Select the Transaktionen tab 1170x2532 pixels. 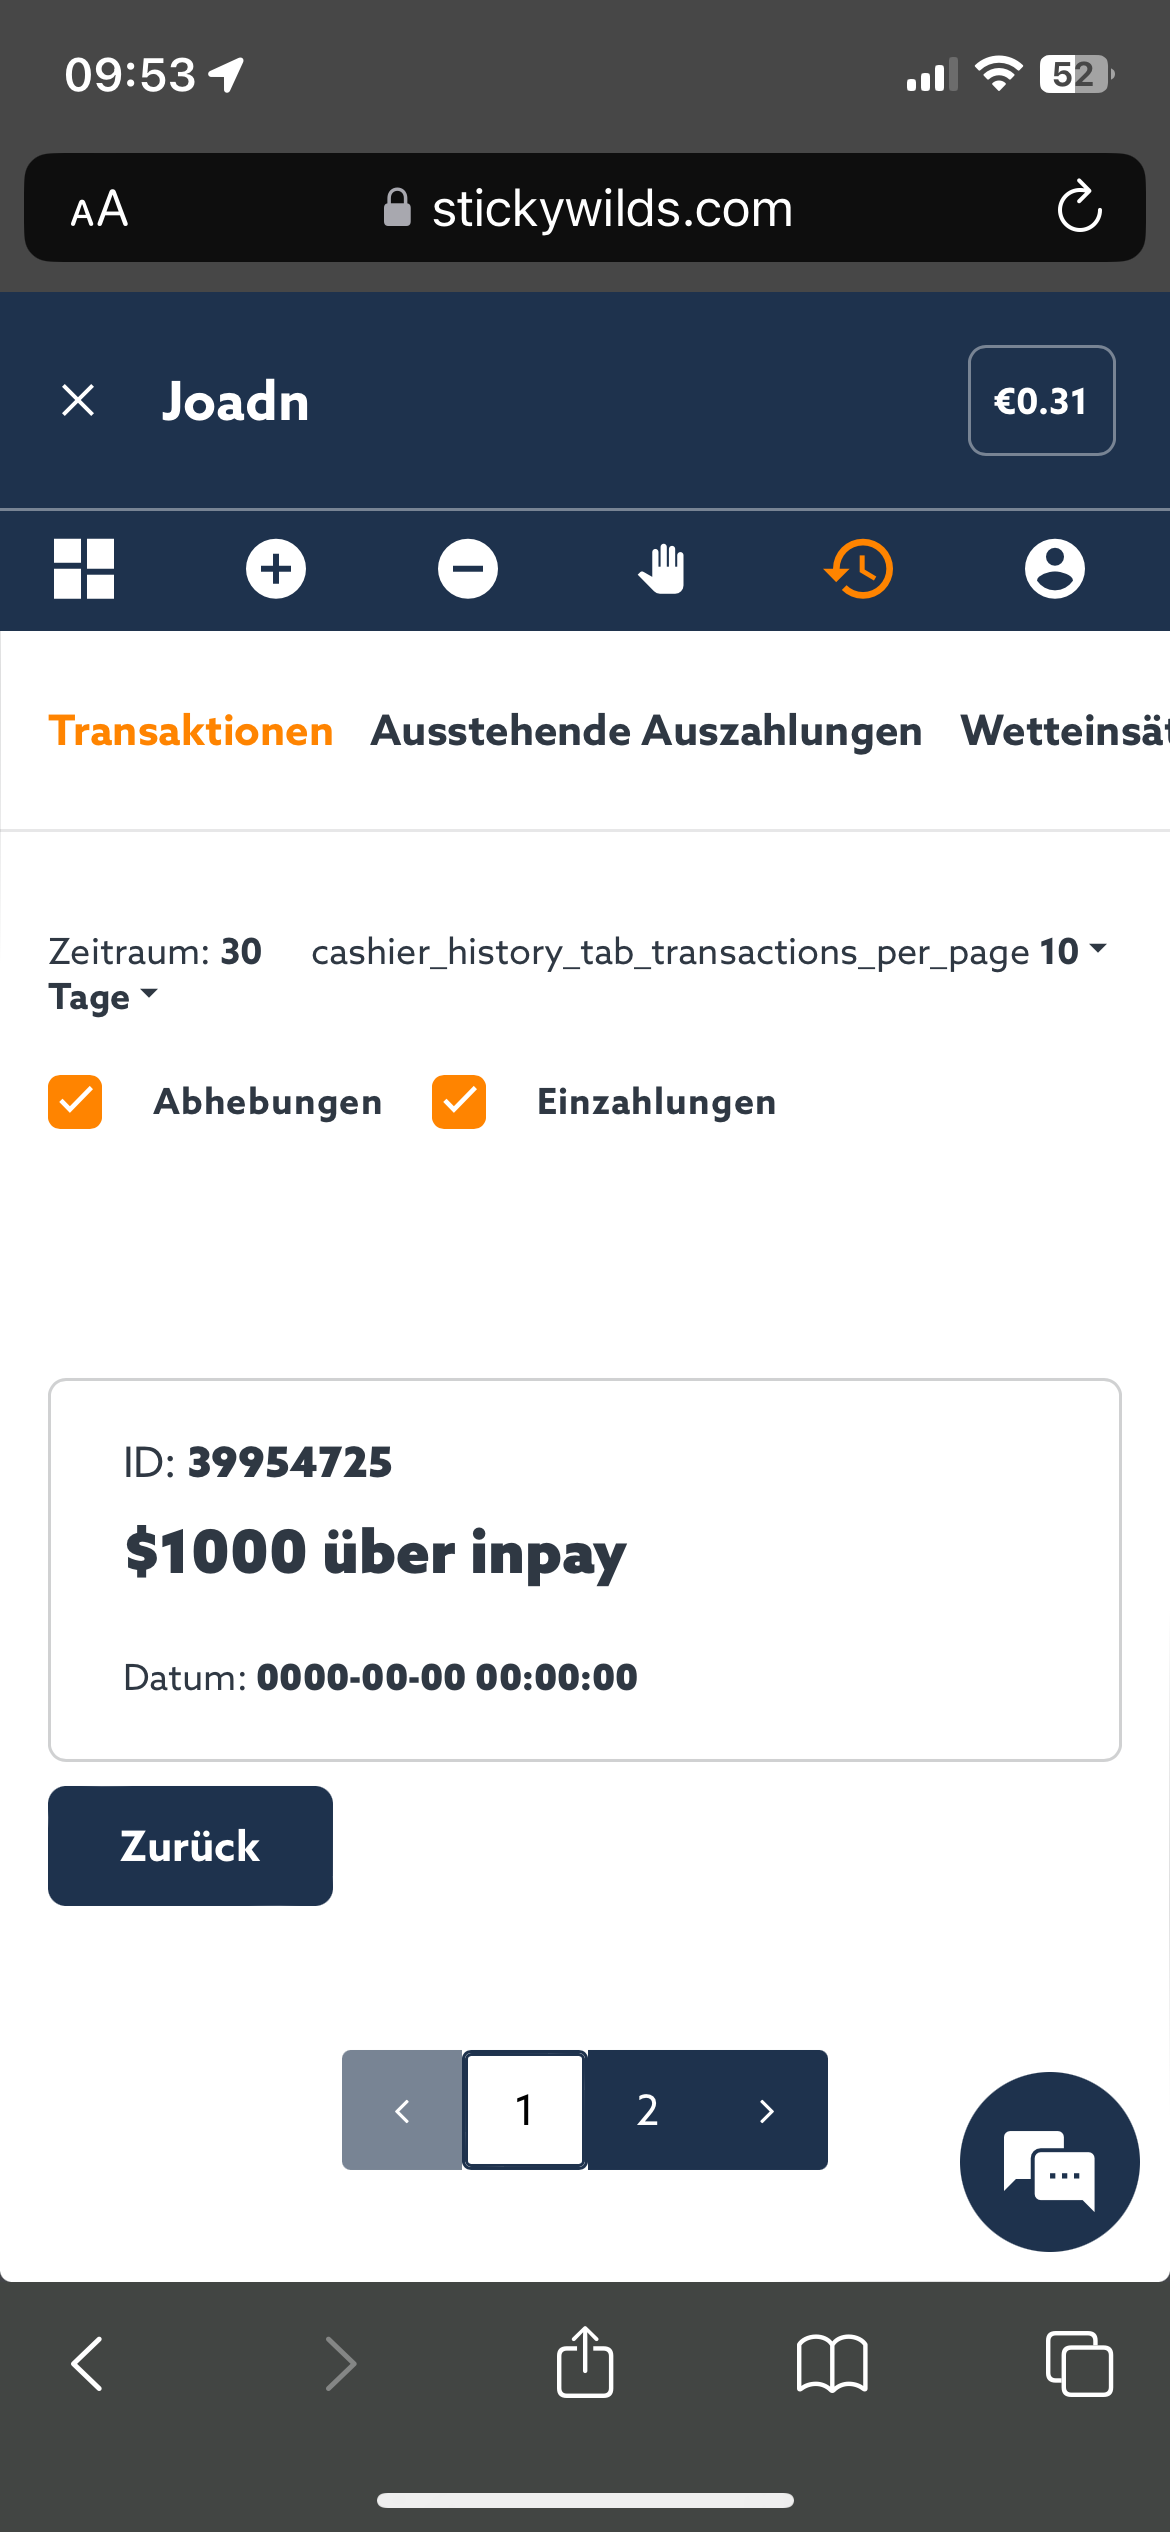(x=190, y=731)
